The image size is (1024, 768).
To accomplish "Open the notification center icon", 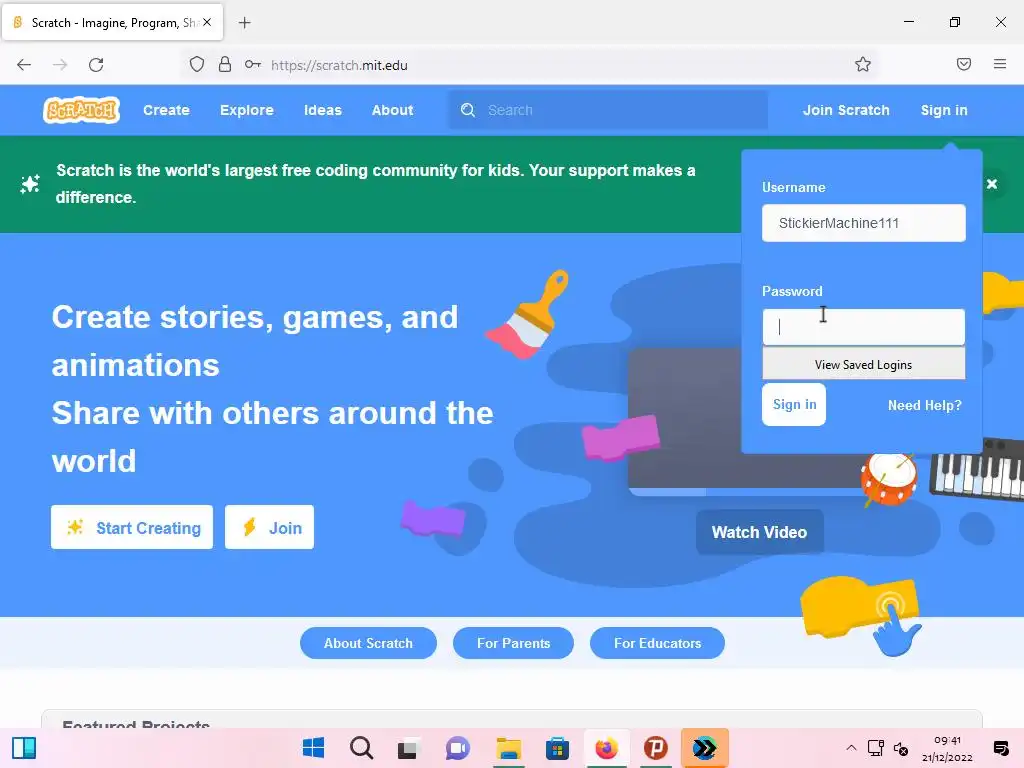I will pos(1000,748).
